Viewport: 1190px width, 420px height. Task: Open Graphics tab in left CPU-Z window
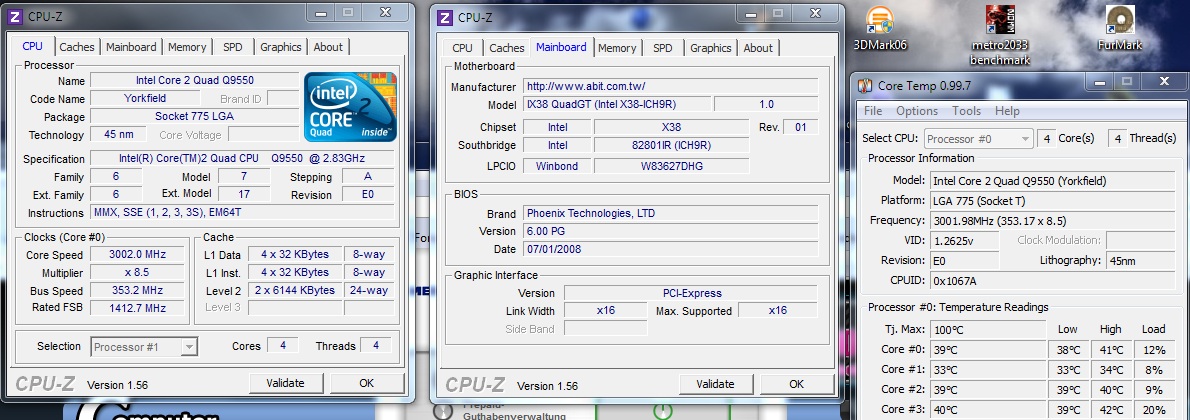coord(281,47)
